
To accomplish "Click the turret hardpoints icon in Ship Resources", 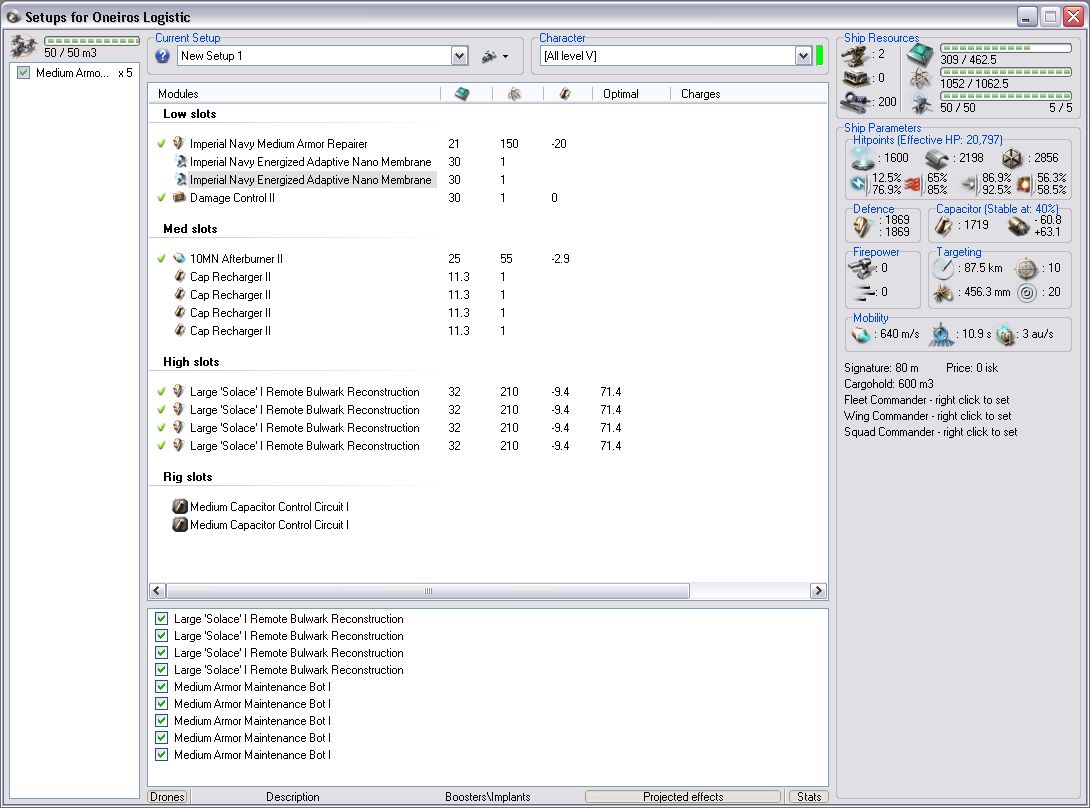I will click(856, 54).
